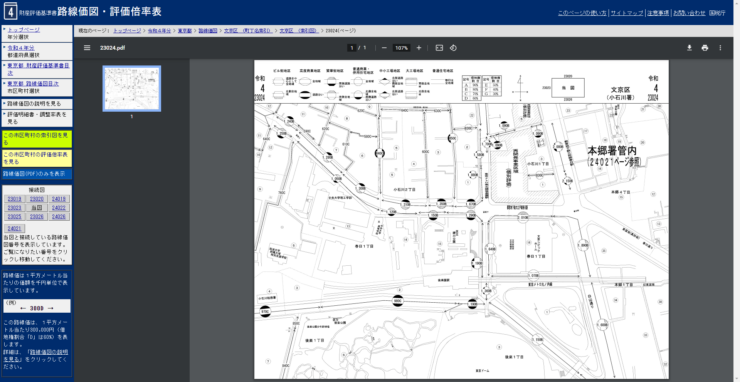Open 注意事項 header link
Screen dimensions: 740x382
click(x=657, y=13)
